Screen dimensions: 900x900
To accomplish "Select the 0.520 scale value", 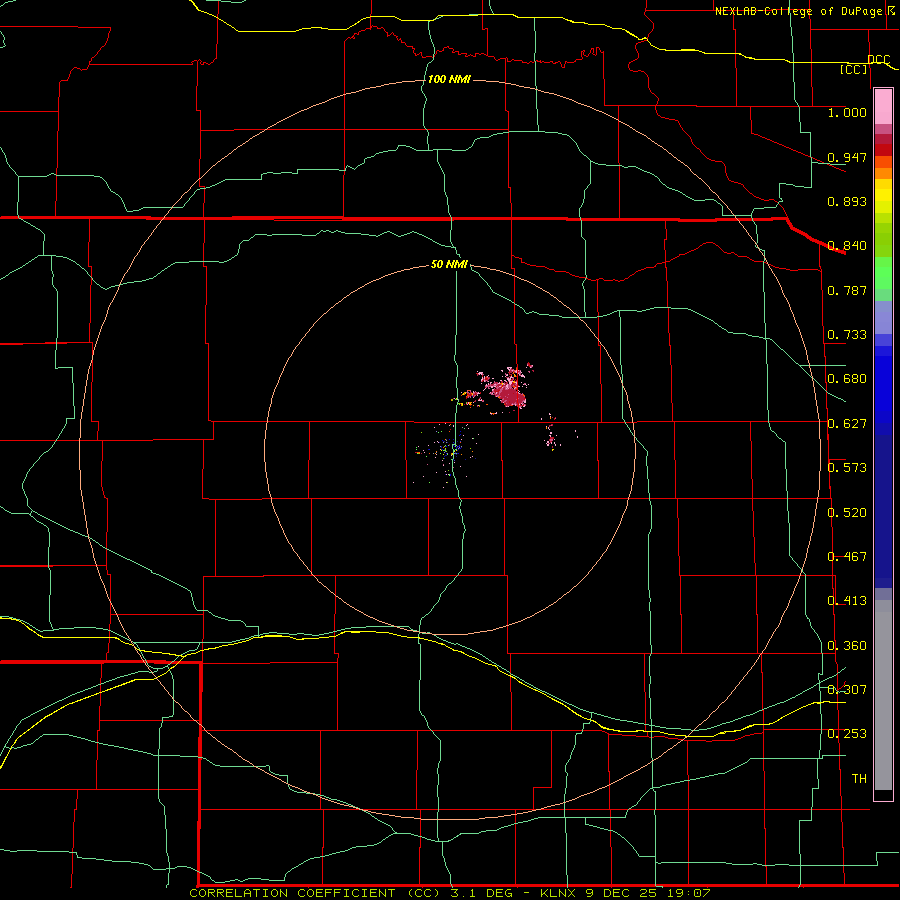I will click(x=847, y=513).
